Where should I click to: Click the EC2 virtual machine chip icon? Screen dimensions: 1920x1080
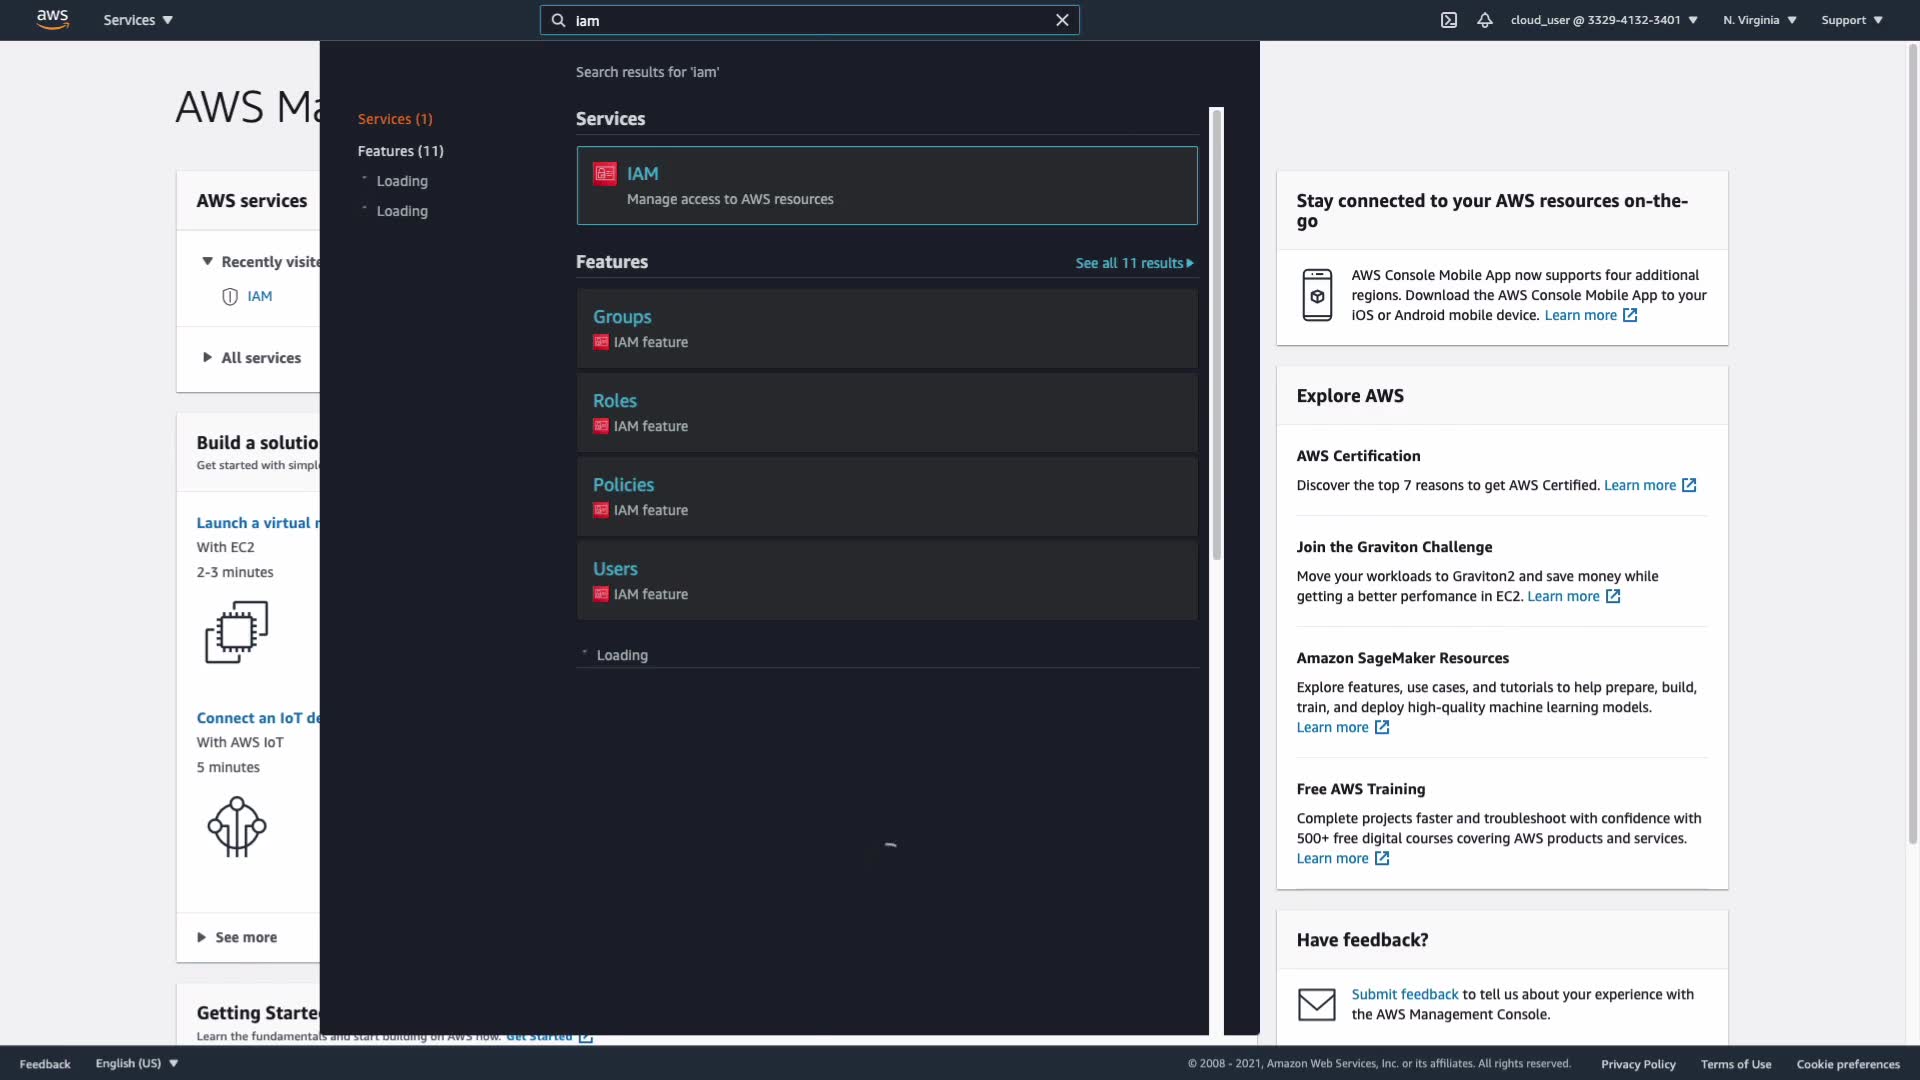[237, 632]
